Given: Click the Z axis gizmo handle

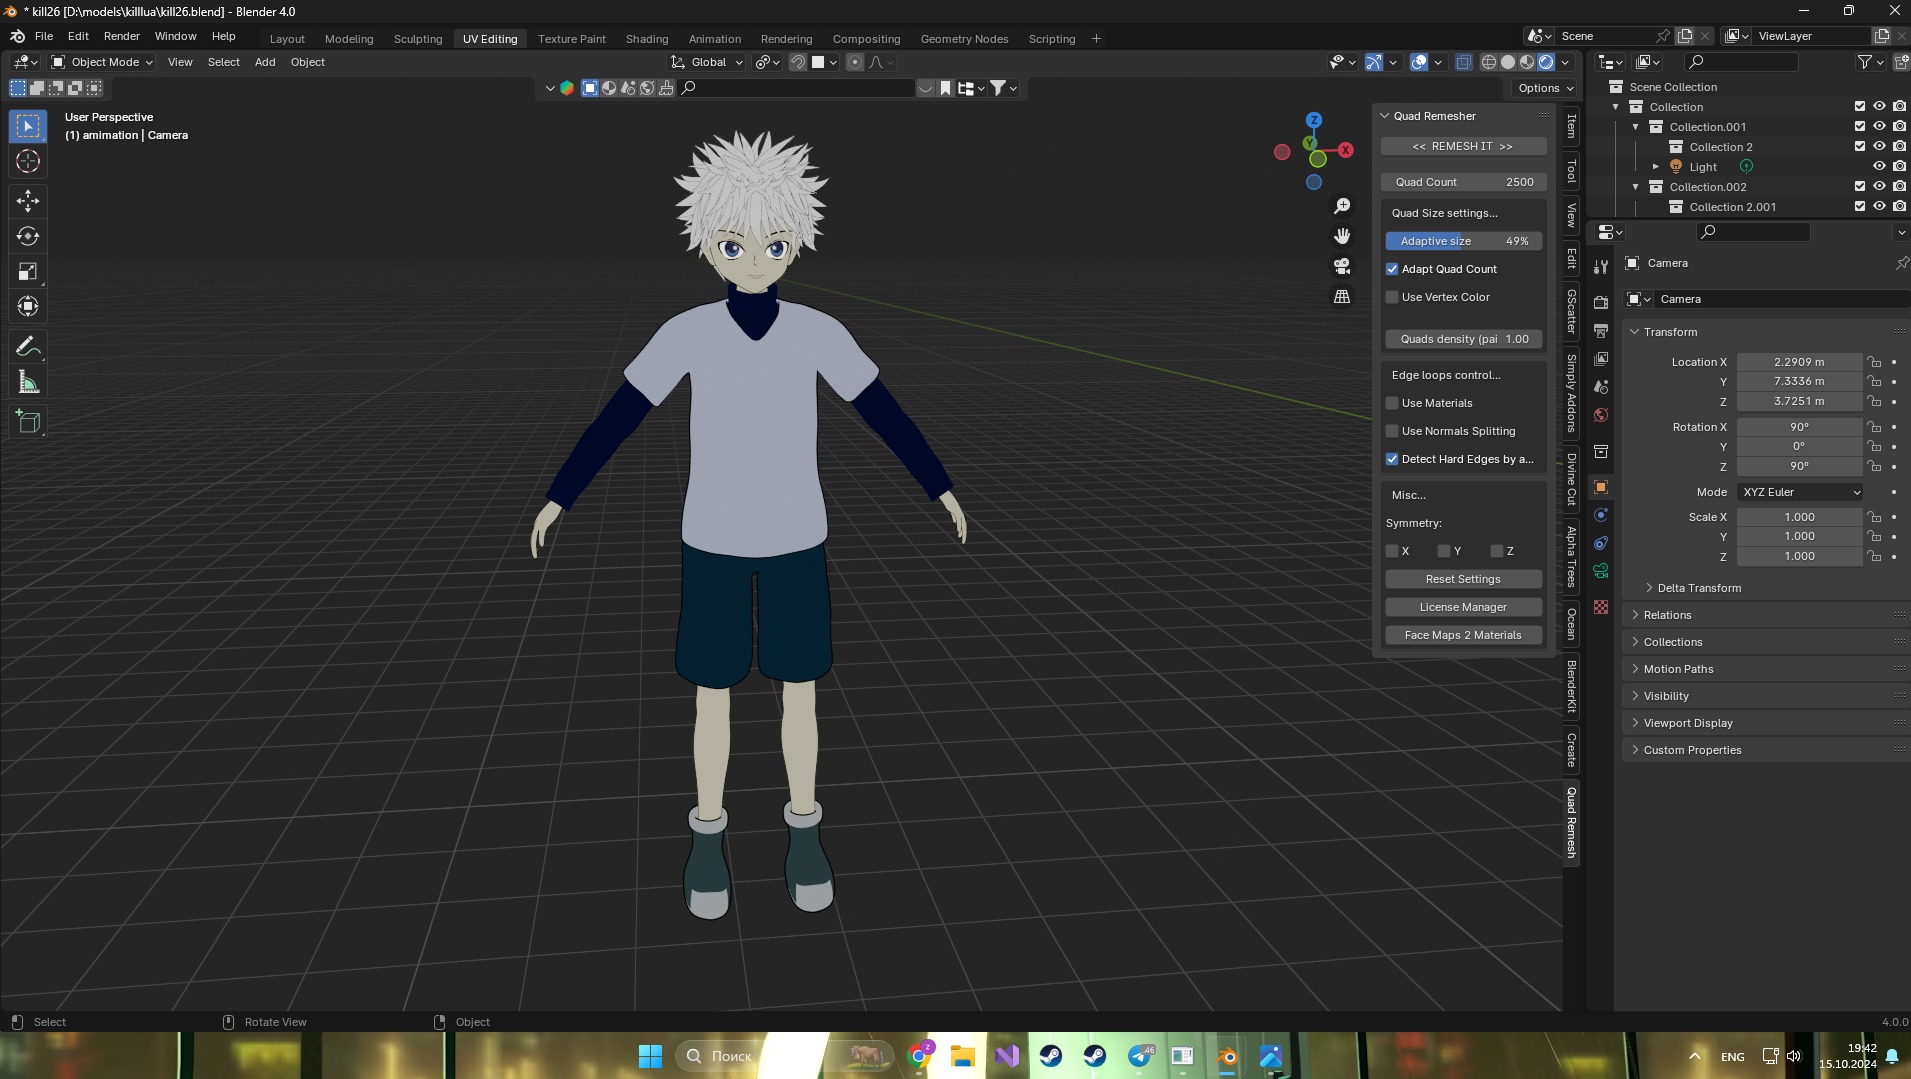Looking at the screenshot, I should pos(1314,120).
